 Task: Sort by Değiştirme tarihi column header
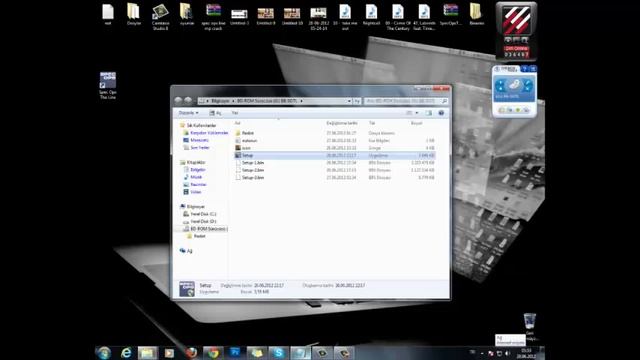point(342,123)
